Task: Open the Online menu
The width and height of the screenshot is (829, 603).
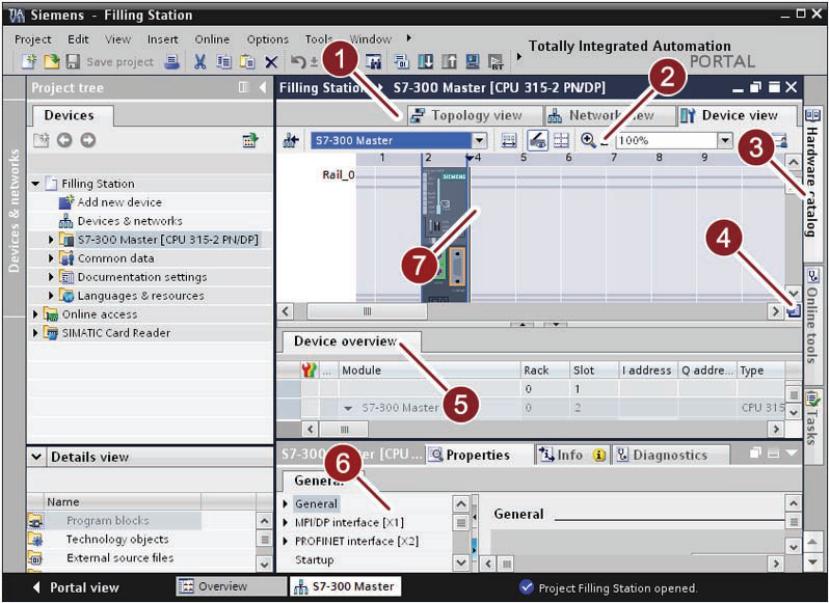Action: (x=212, y=40)
